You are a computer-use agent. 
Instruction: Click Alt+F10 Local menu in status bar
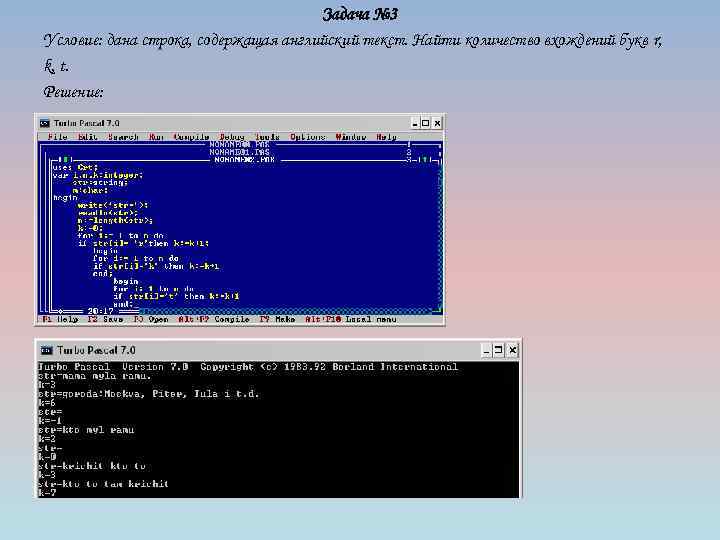point(351,319)
